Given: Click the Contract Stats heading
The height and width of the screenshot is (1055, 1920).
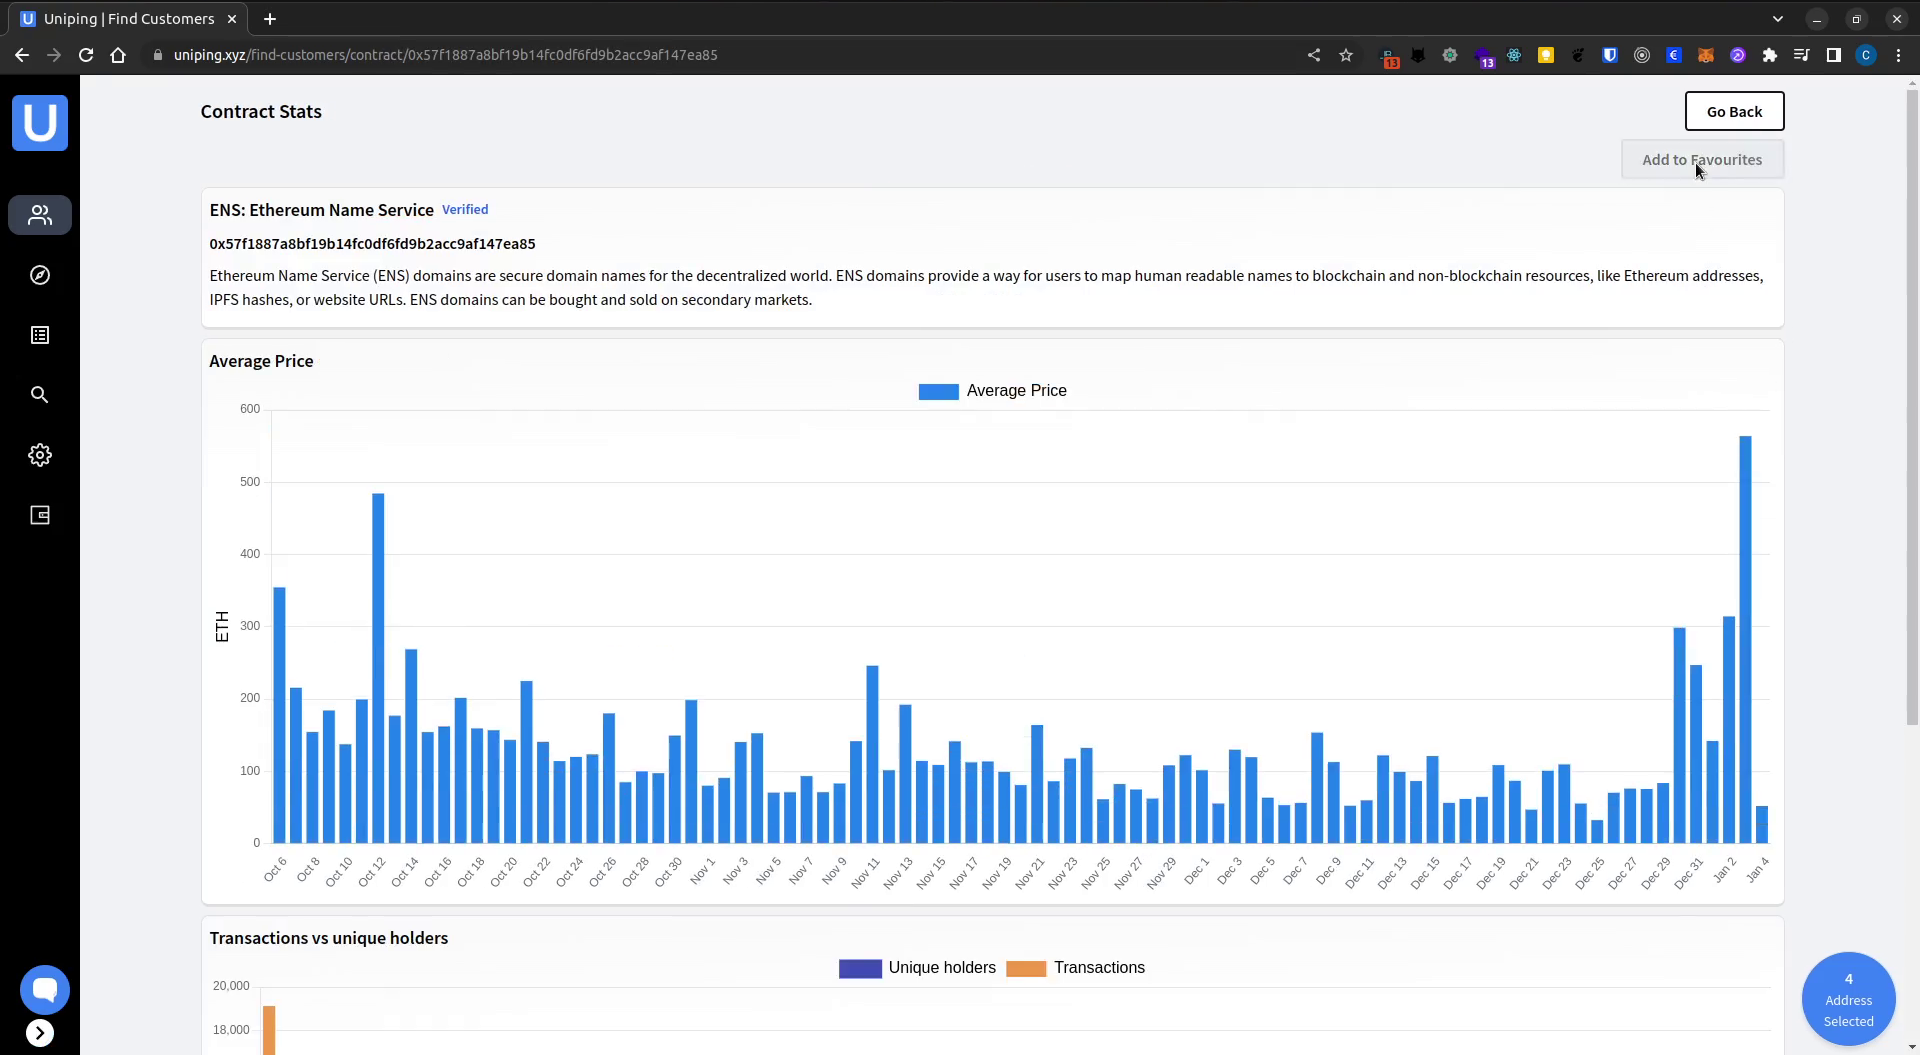Looking at the screenshot, I should point(261,111).
